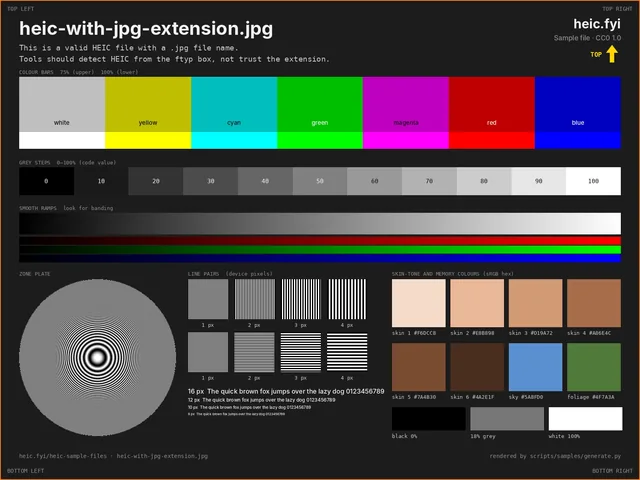Image resolution: width=640 pixels, height=480 pixels.
Task: Pick the 75% red colour bar
Action: click(492, 104)
